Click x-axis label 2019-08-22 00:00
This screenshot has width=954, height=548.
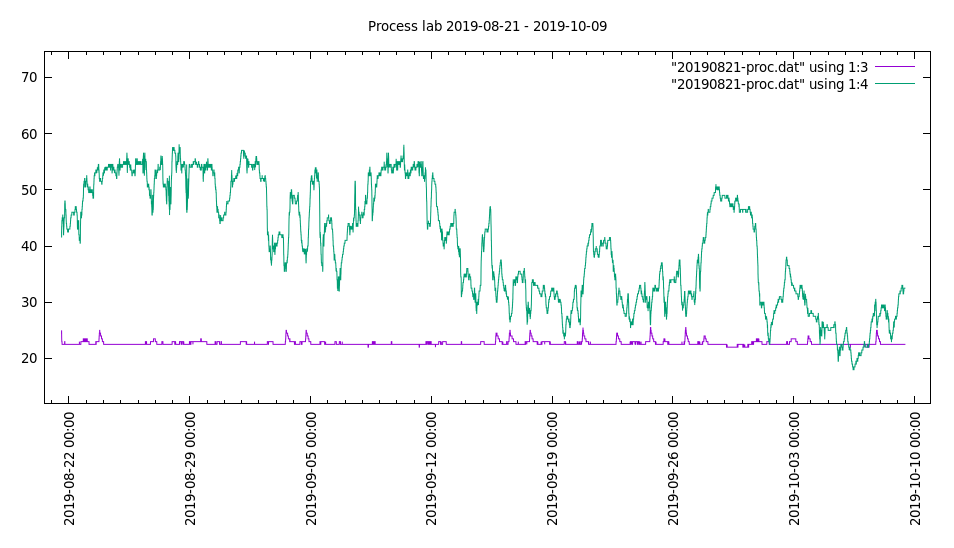pyautogui.click(x=69, y=468)
